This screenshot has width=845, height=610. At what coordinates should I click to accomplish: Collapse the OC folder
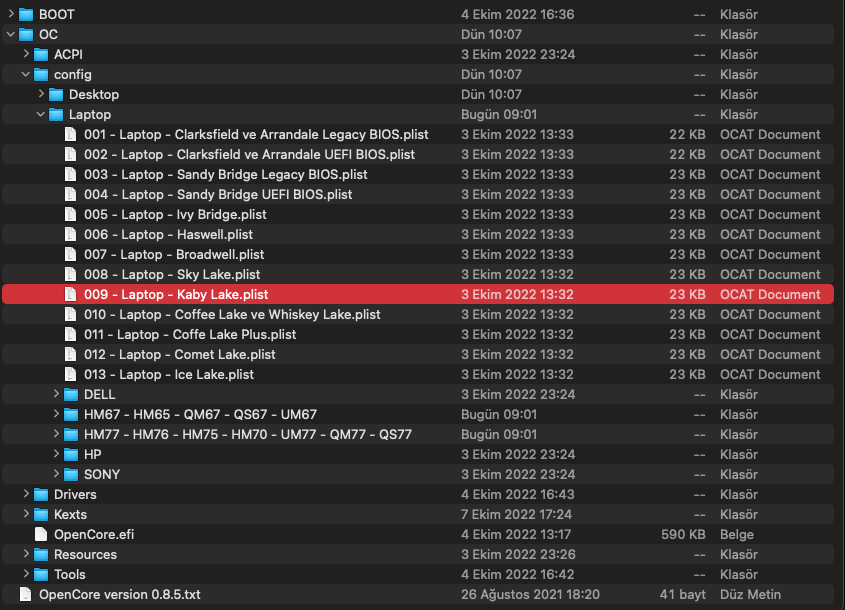(11, 34)
